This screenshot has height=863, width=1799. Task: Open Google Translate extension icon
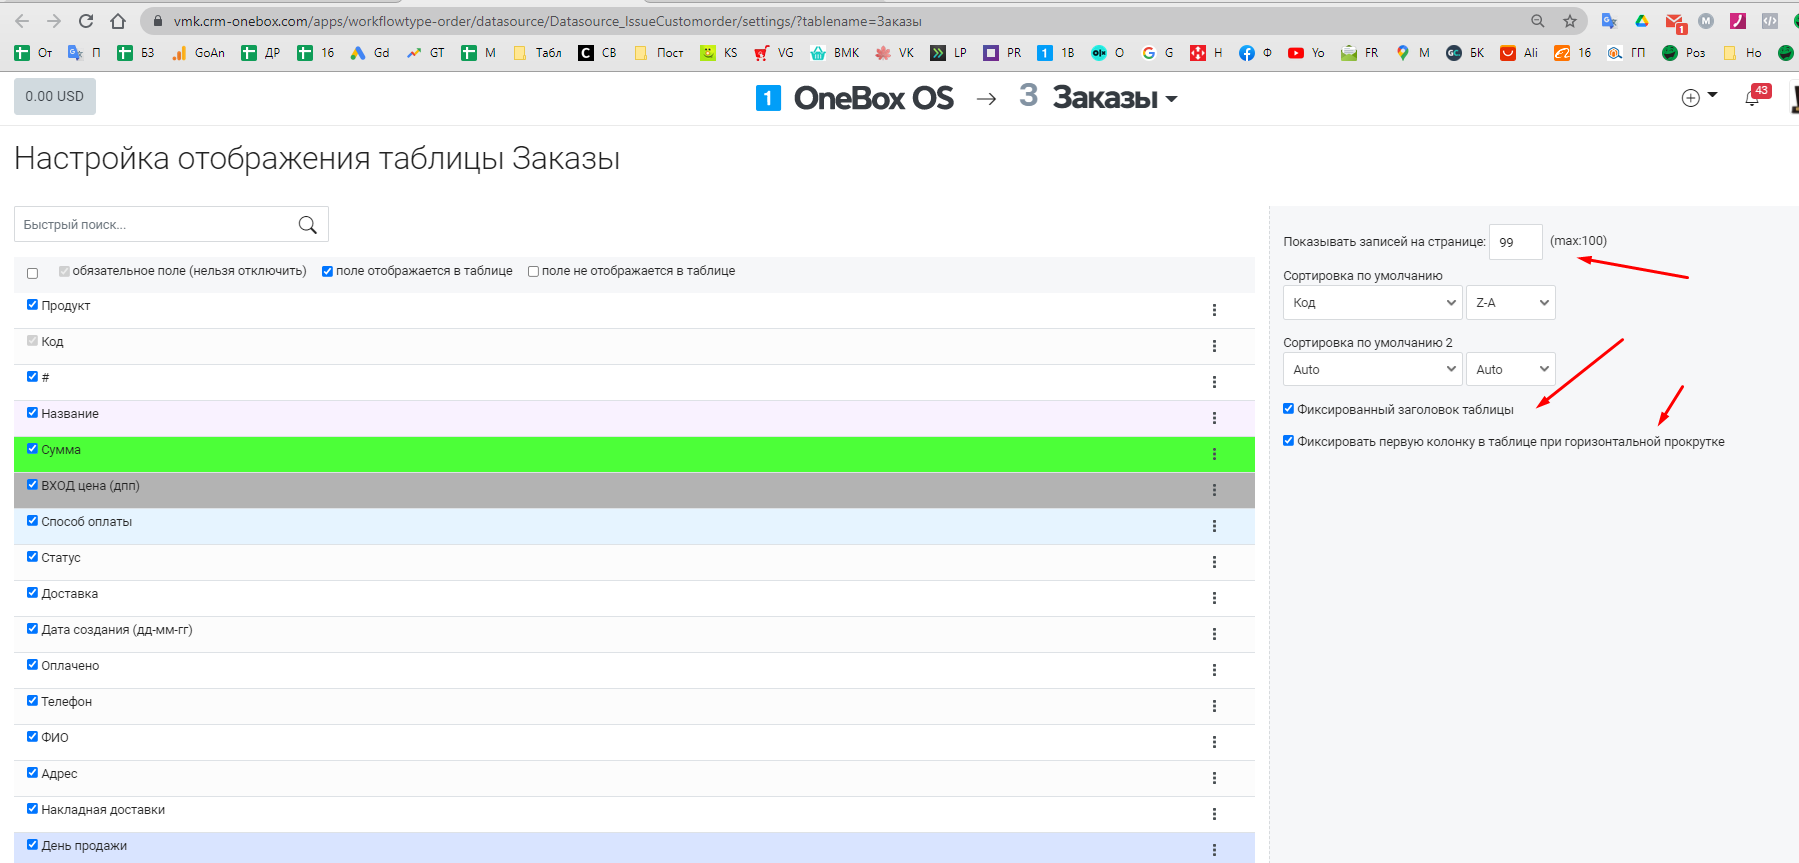pos(1609,21)
